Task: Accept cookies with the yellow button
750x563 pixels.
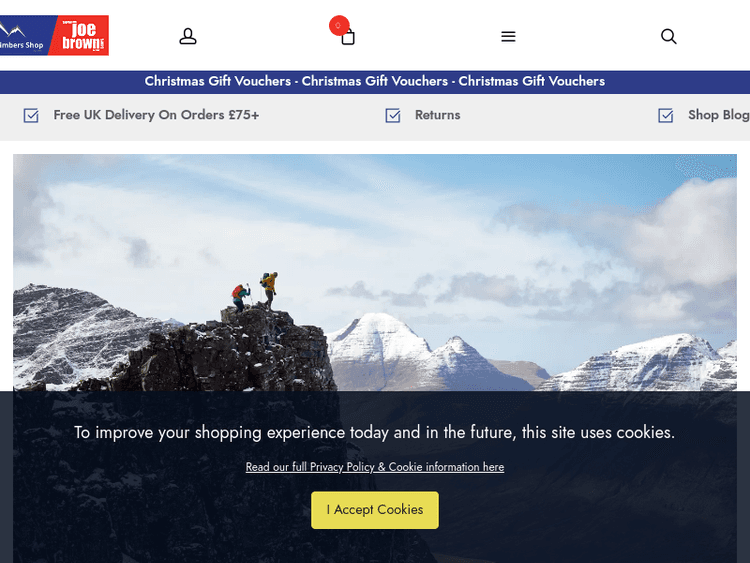Action: [x=375, y=510]
